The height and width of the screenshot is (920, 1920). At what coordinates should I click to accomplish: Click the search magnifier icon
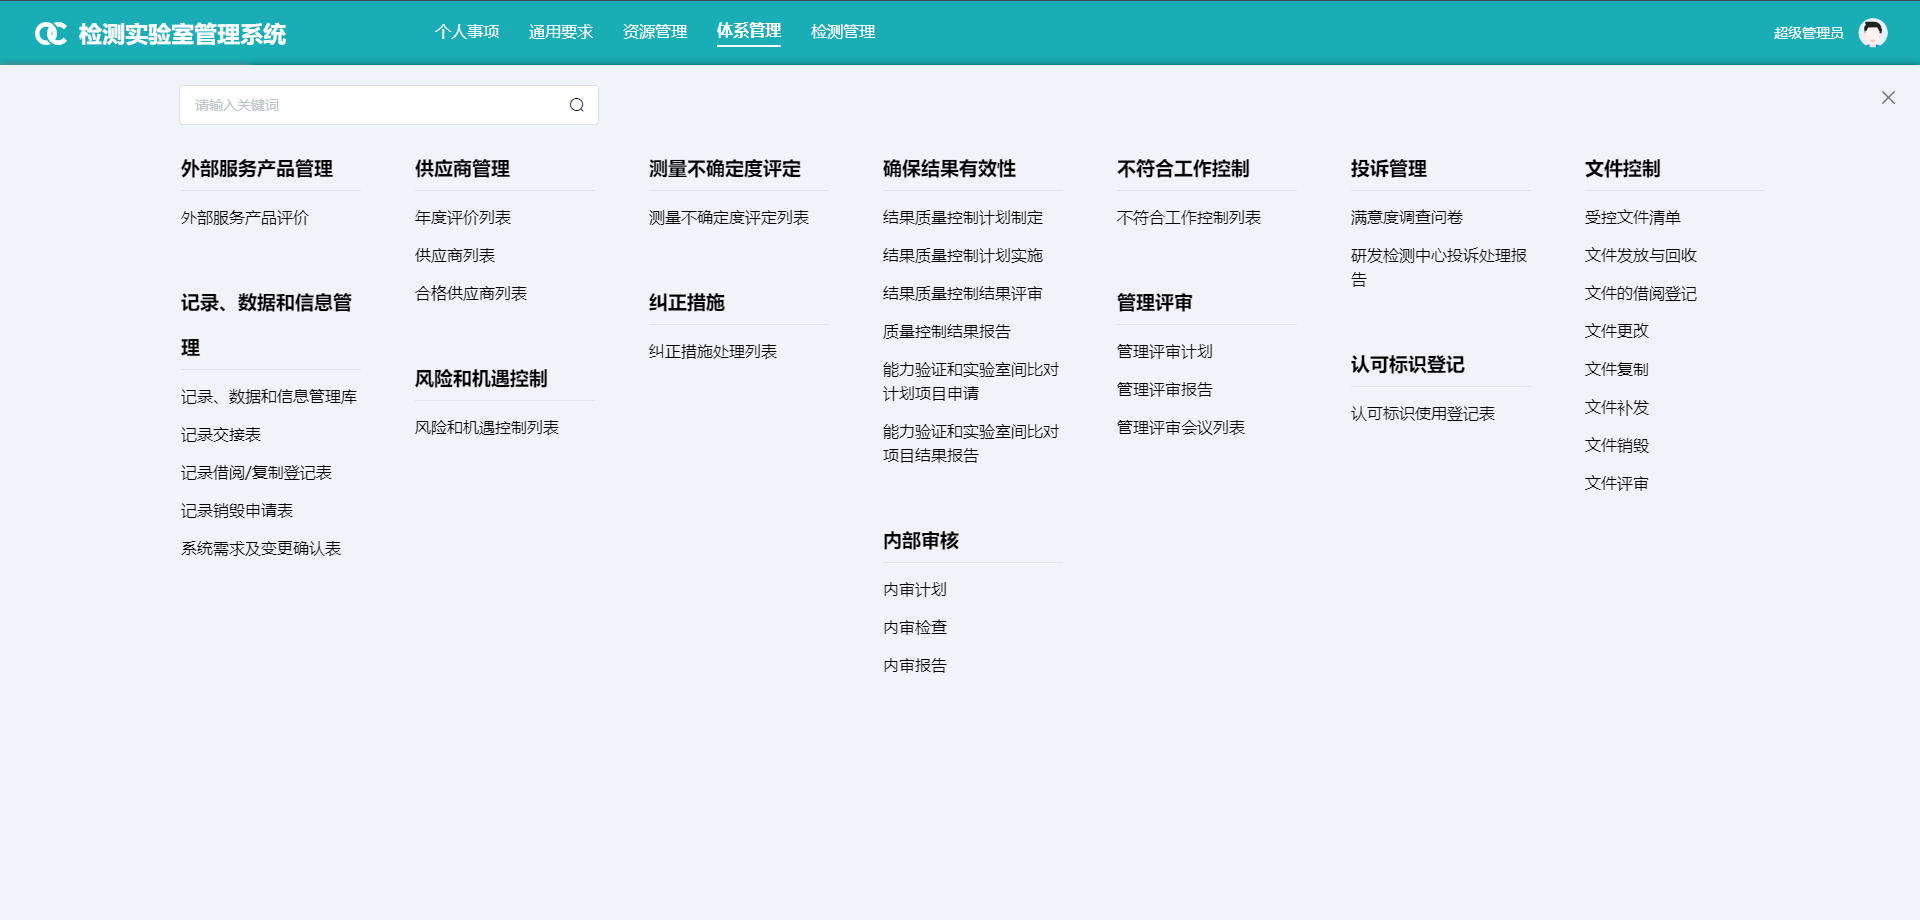(x=577, y=105)
